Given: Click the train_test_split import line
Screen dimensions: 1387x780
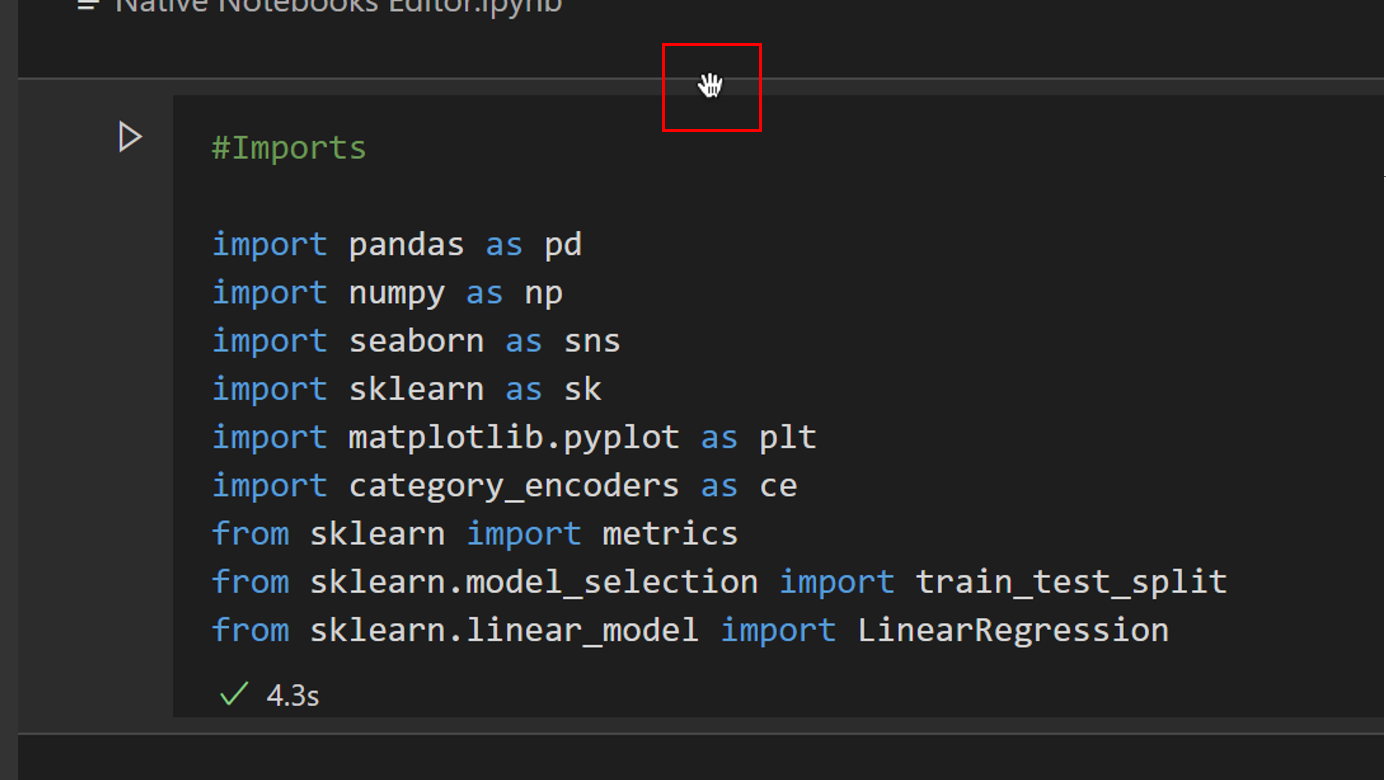Looking at the screenshot, I should (719, 581).
